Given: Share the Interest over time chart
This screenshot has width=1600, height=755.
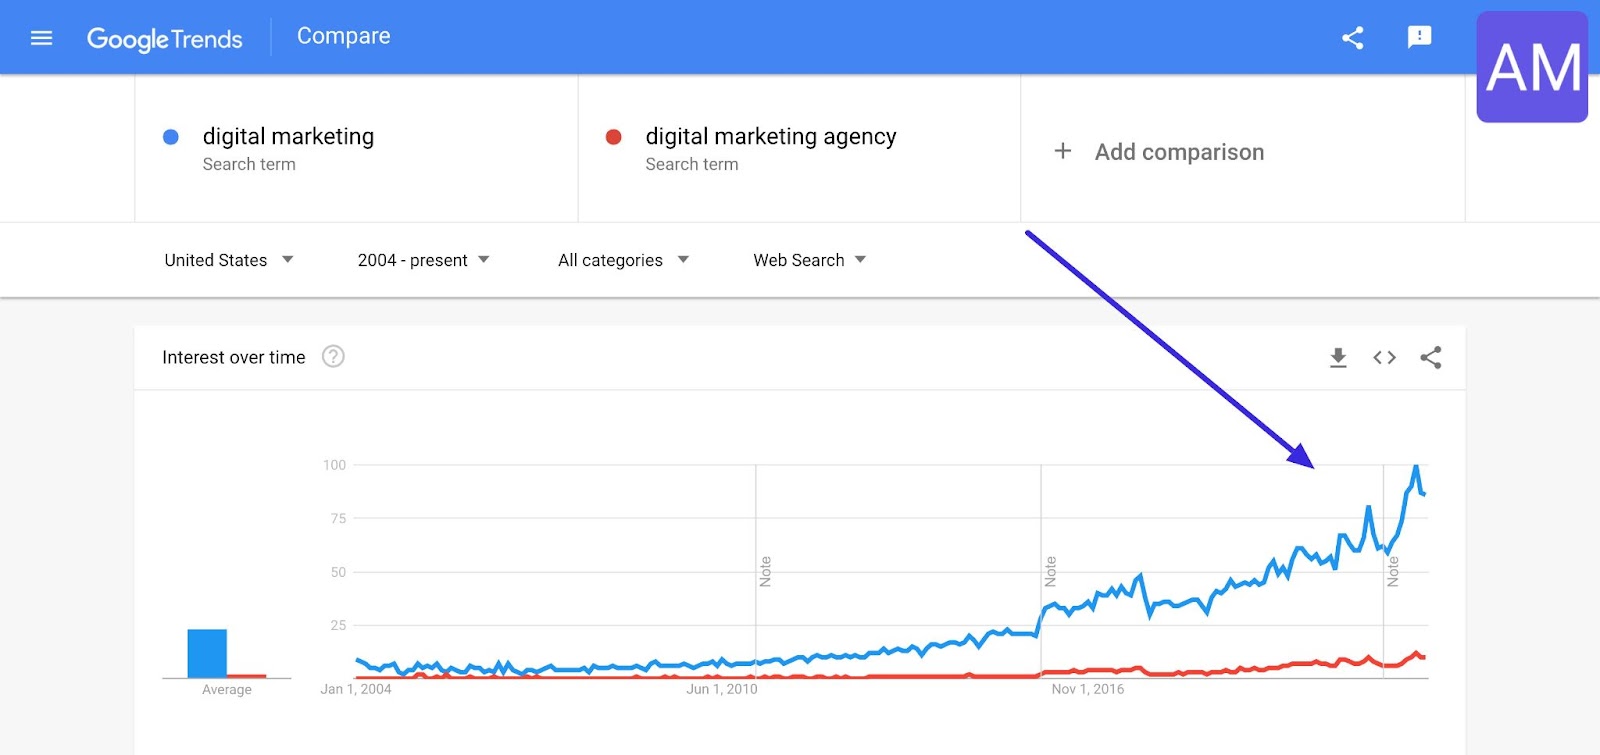Looking at the screenshot, I should click(1431, 357).
